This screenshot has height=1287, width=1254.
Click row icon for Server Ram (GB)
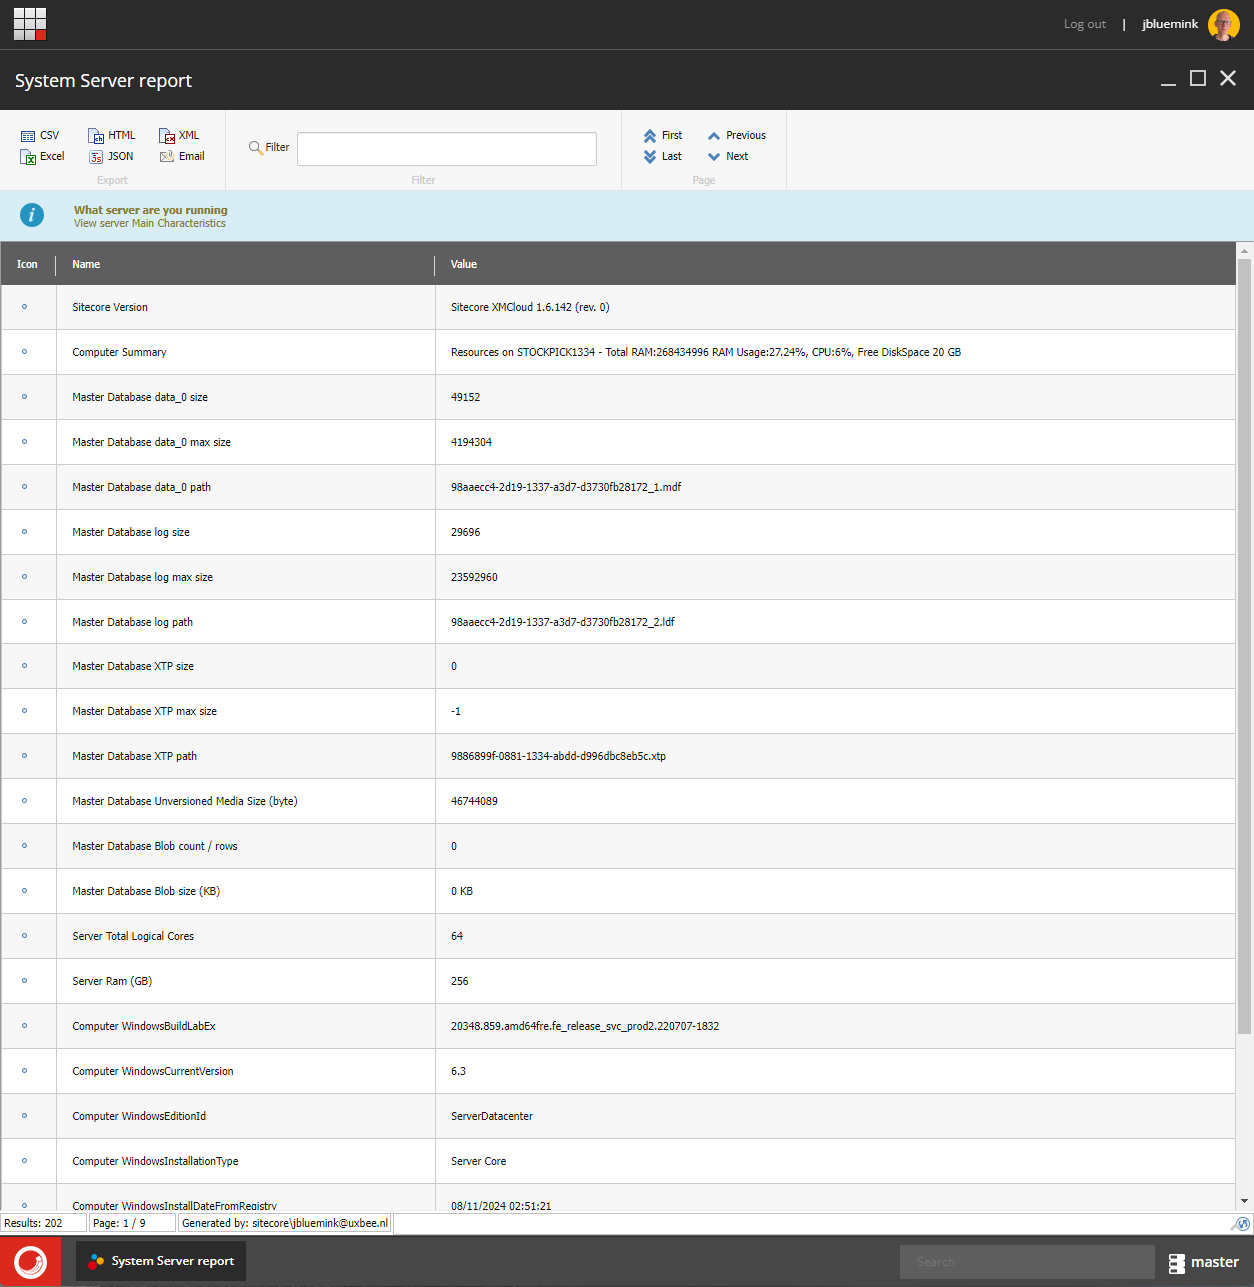[25, 981]
